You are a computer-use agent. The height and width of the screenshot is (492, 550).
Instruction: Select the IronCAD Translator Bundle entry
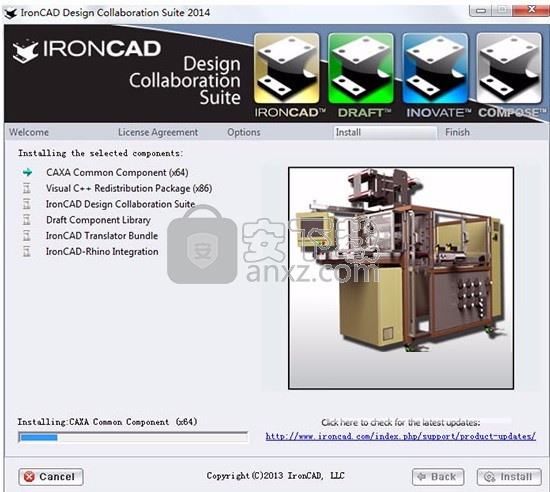tap(102, 236)
